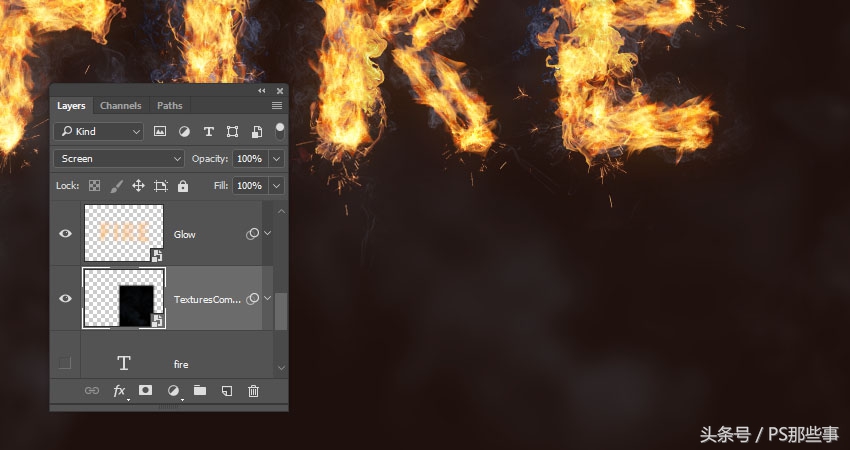Click the fire layer name
The width and height of the screenshot is (850, 450).
click(x=181, y=364)
